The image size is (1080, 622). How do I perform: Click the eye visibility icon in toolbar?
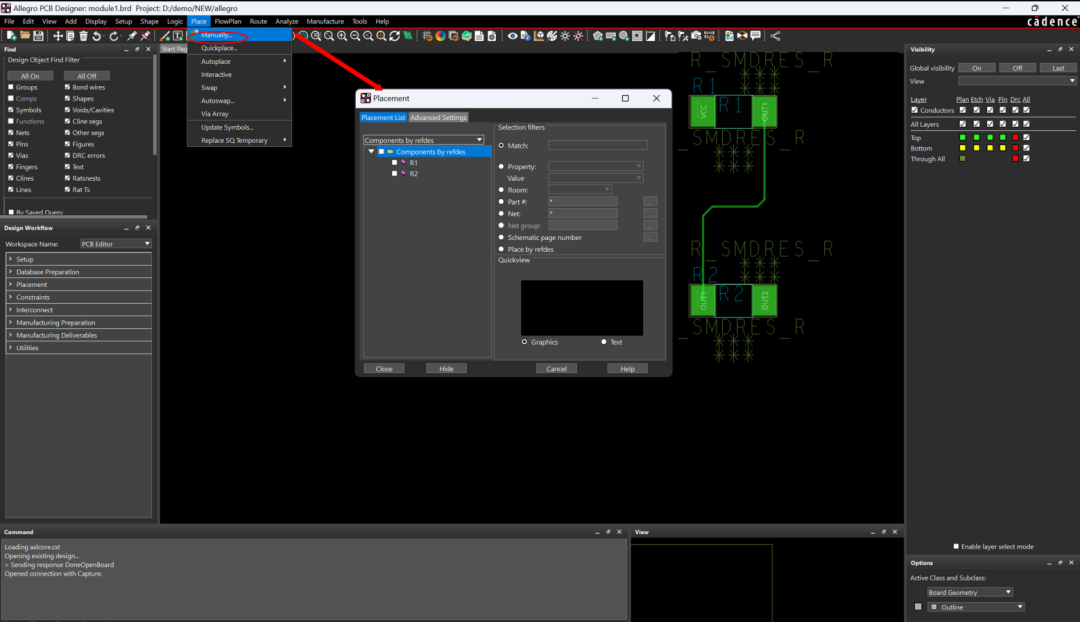[x=513, y=36]
